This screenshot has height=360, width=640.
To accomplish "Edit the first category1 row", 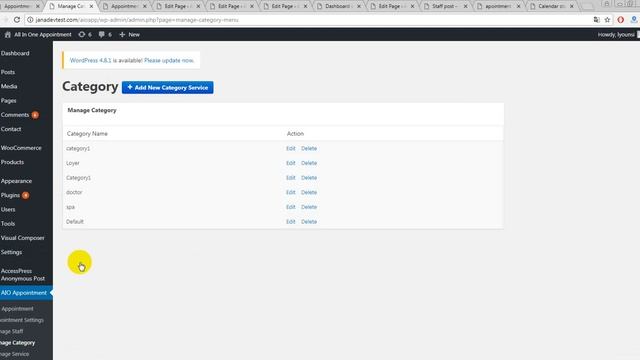I will pos(291,149).
